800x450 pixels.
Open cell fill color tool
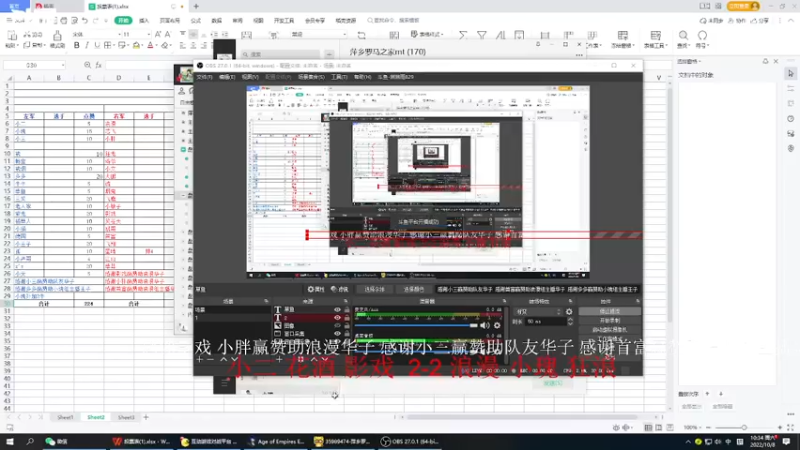click(x=136, y=45)
